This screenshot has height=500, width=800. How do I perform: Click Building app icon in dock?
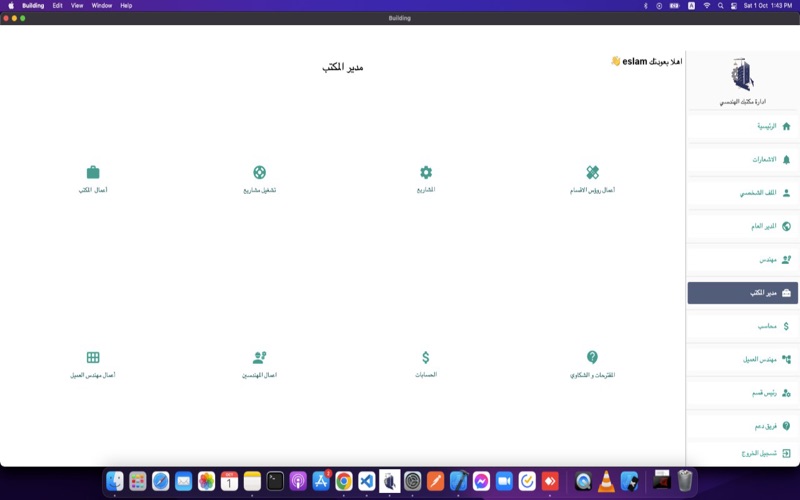point(390,481)
